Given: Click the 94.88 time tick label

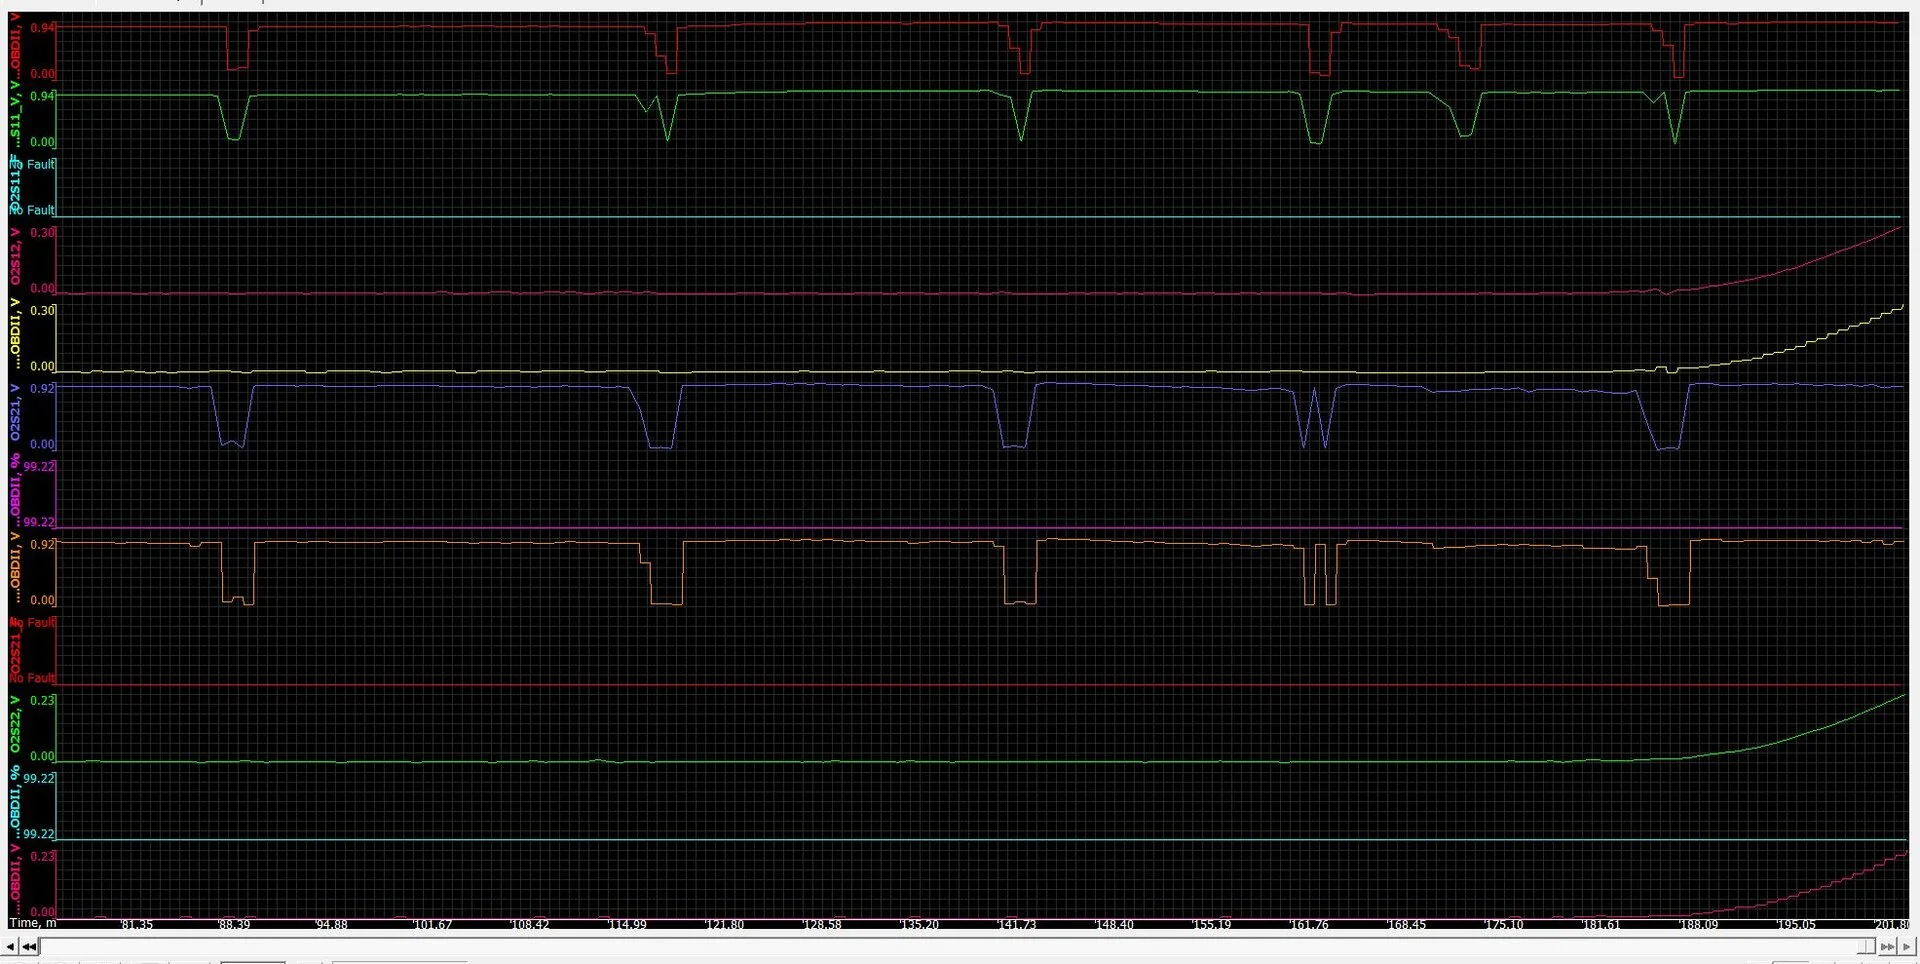Looking at the screenshot, I should tap(330, 925).
